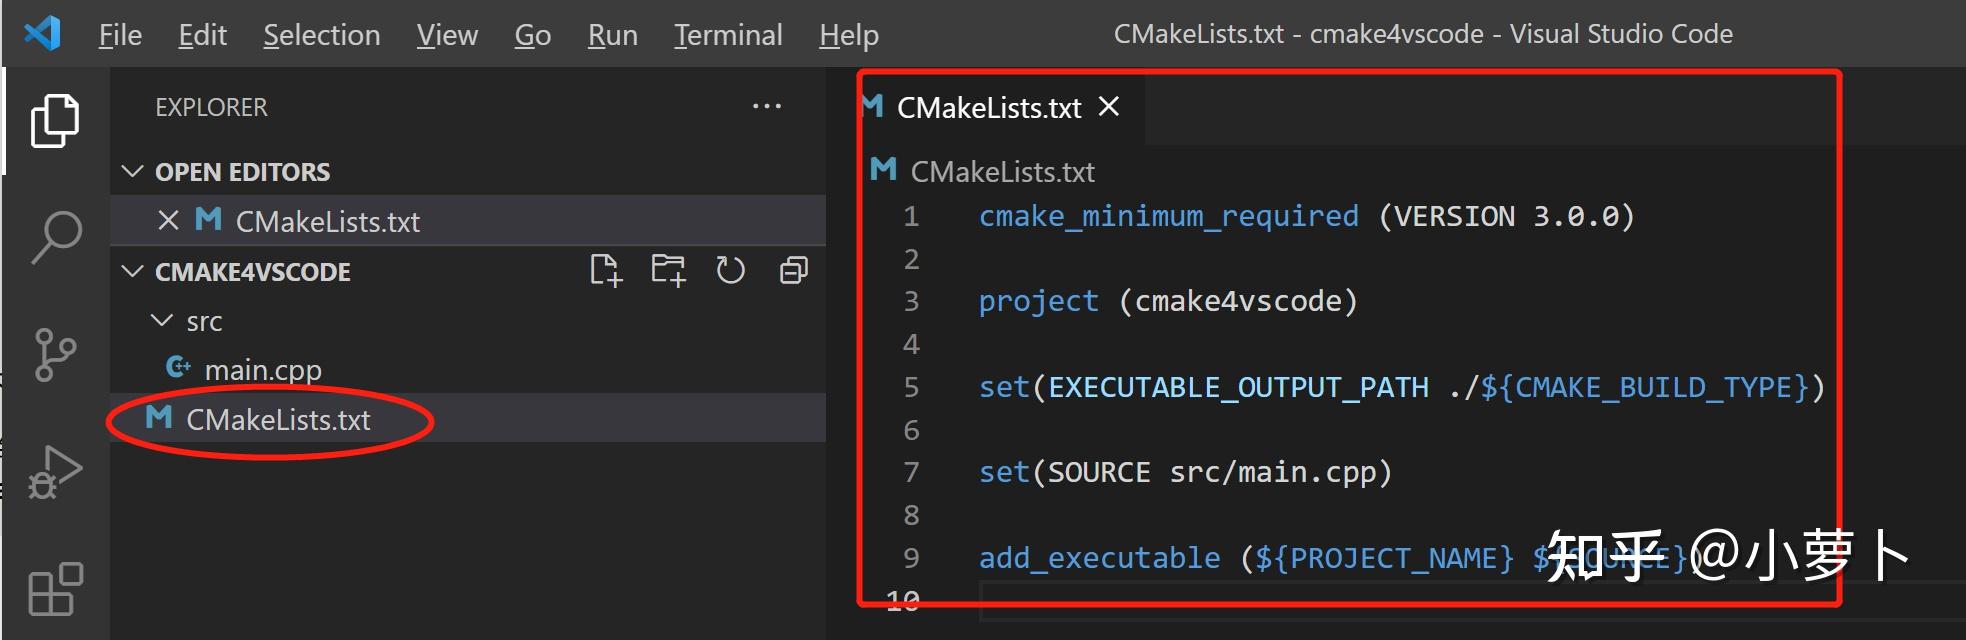The image size is (1966, 640).
Task: Close CMakeLists.txt in Open Editors list
Action: (168, 221)
